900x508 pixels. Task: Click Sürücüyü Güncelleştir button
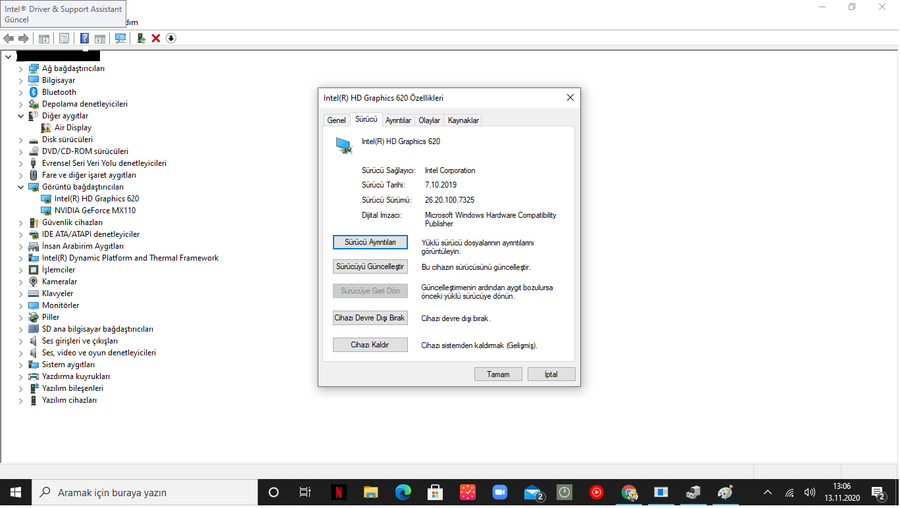(370, 267)
